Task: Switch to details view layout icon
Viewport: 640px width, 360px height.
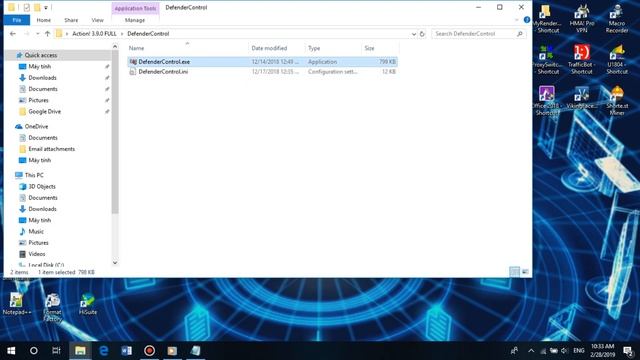Action: 514,271
